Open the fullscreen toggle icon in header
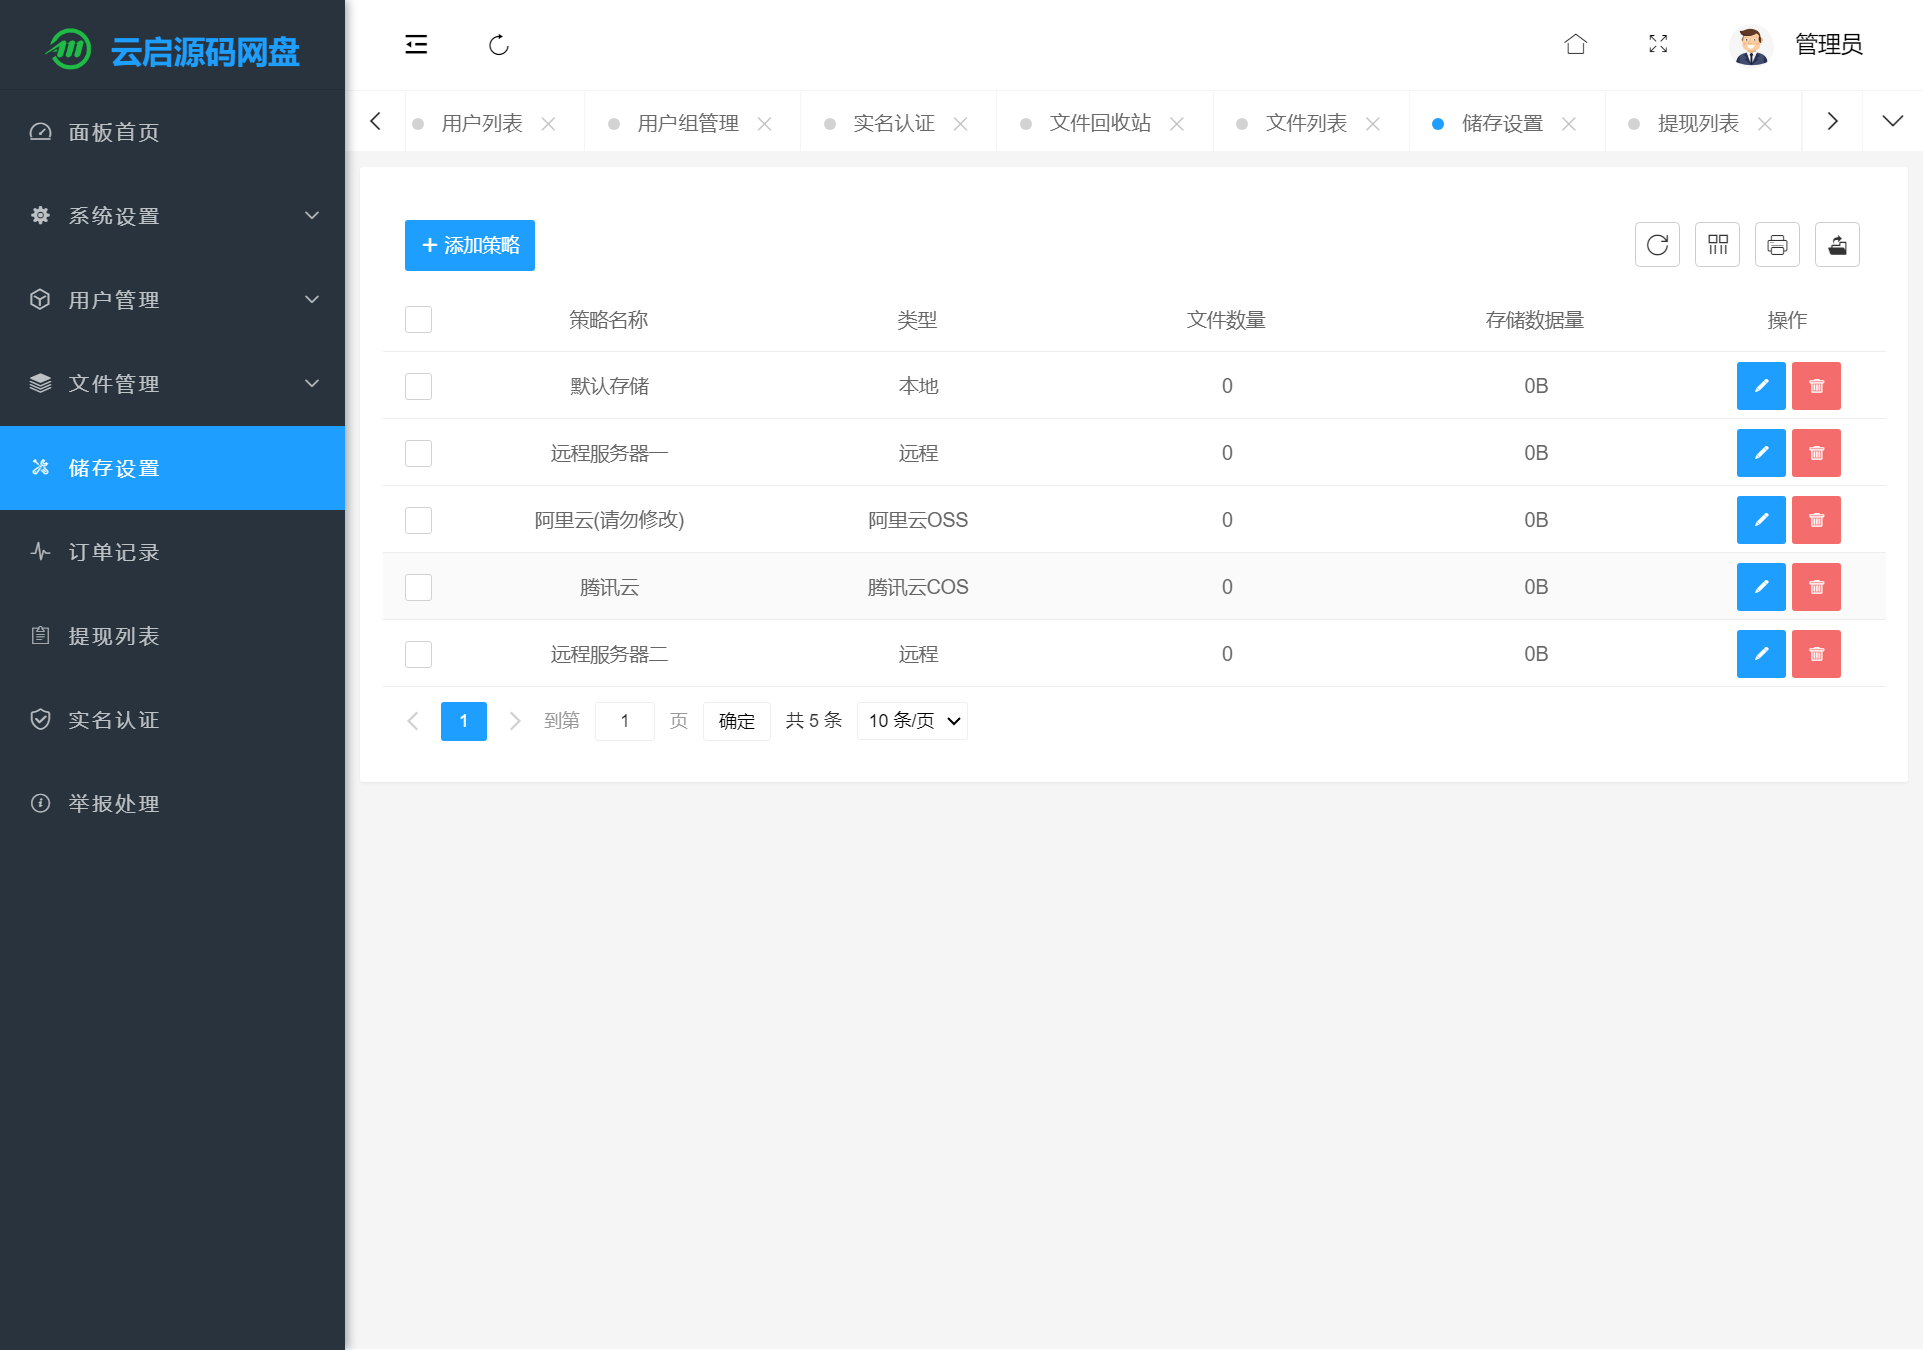1923x1350 pixels. pos(1658,44)
